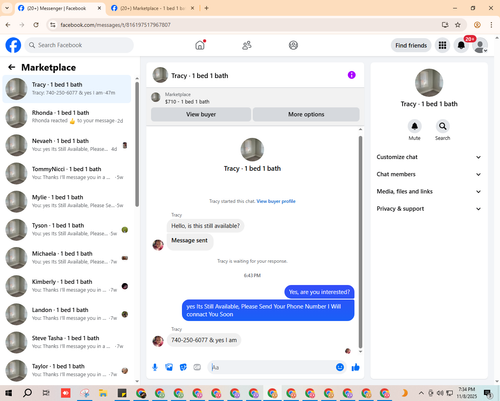Open the tab search dropdown arrow
The width and height of the screenshot is (500, 401).
(x=7, y=8)
